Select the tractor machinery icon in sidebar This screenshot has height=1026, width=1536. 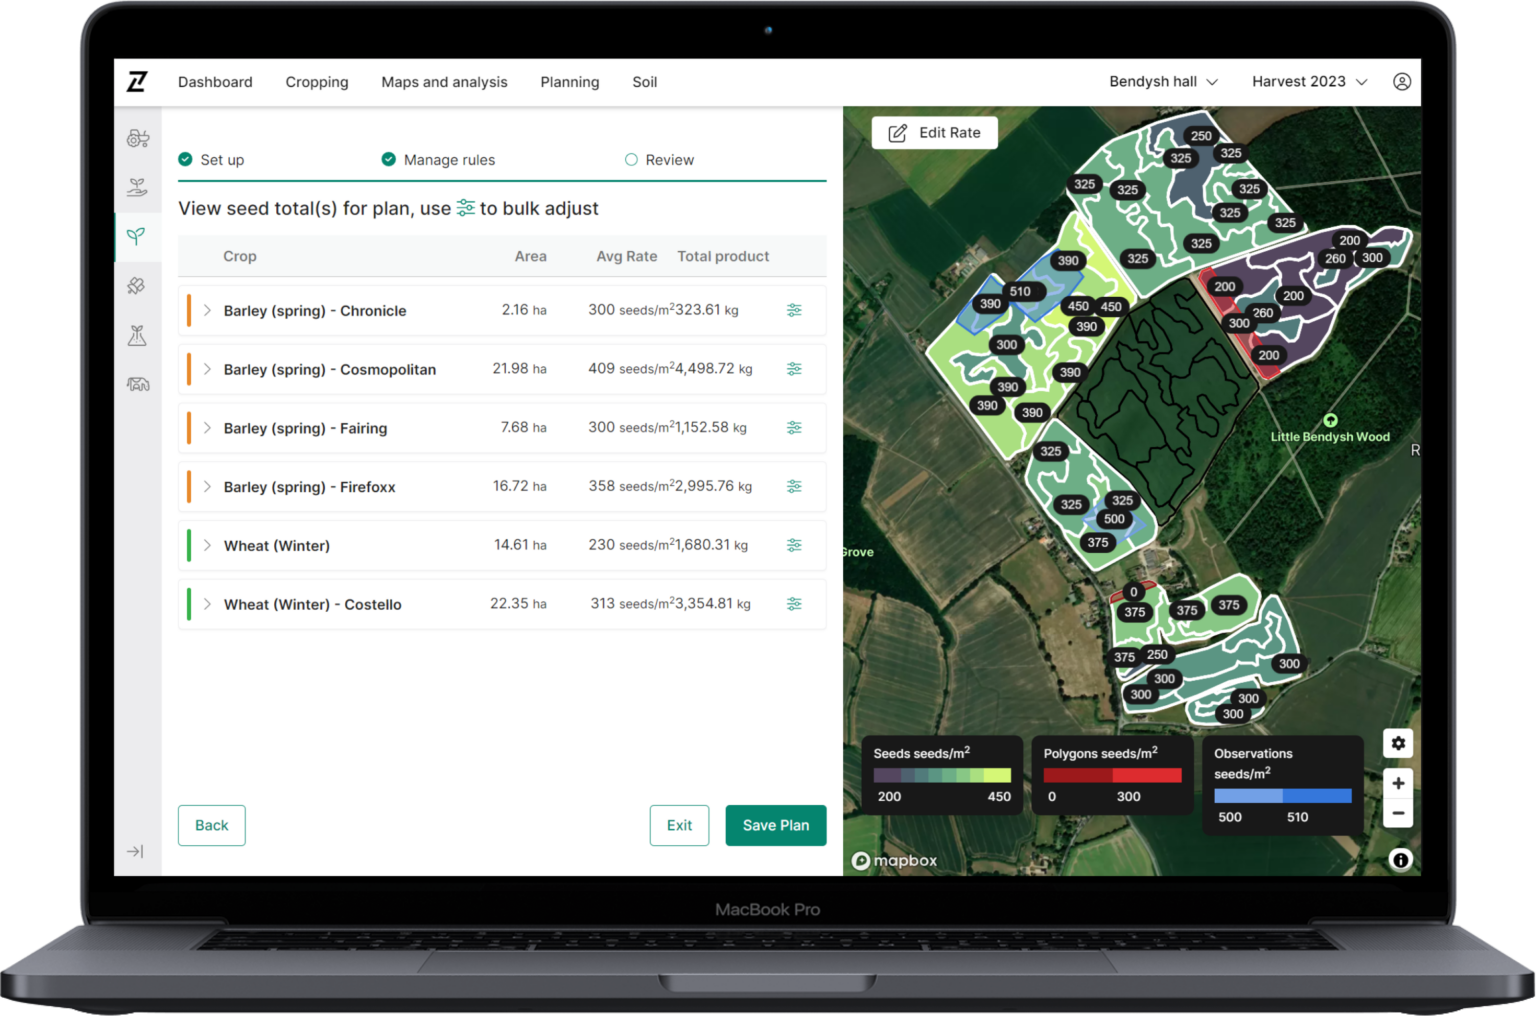[138, 137]
